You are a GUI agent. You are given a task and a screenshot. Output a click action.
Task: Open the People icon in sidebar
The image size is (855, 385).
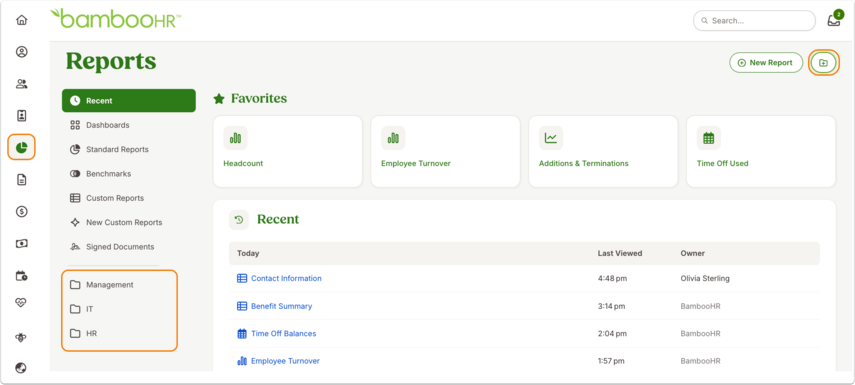[21, 84]
